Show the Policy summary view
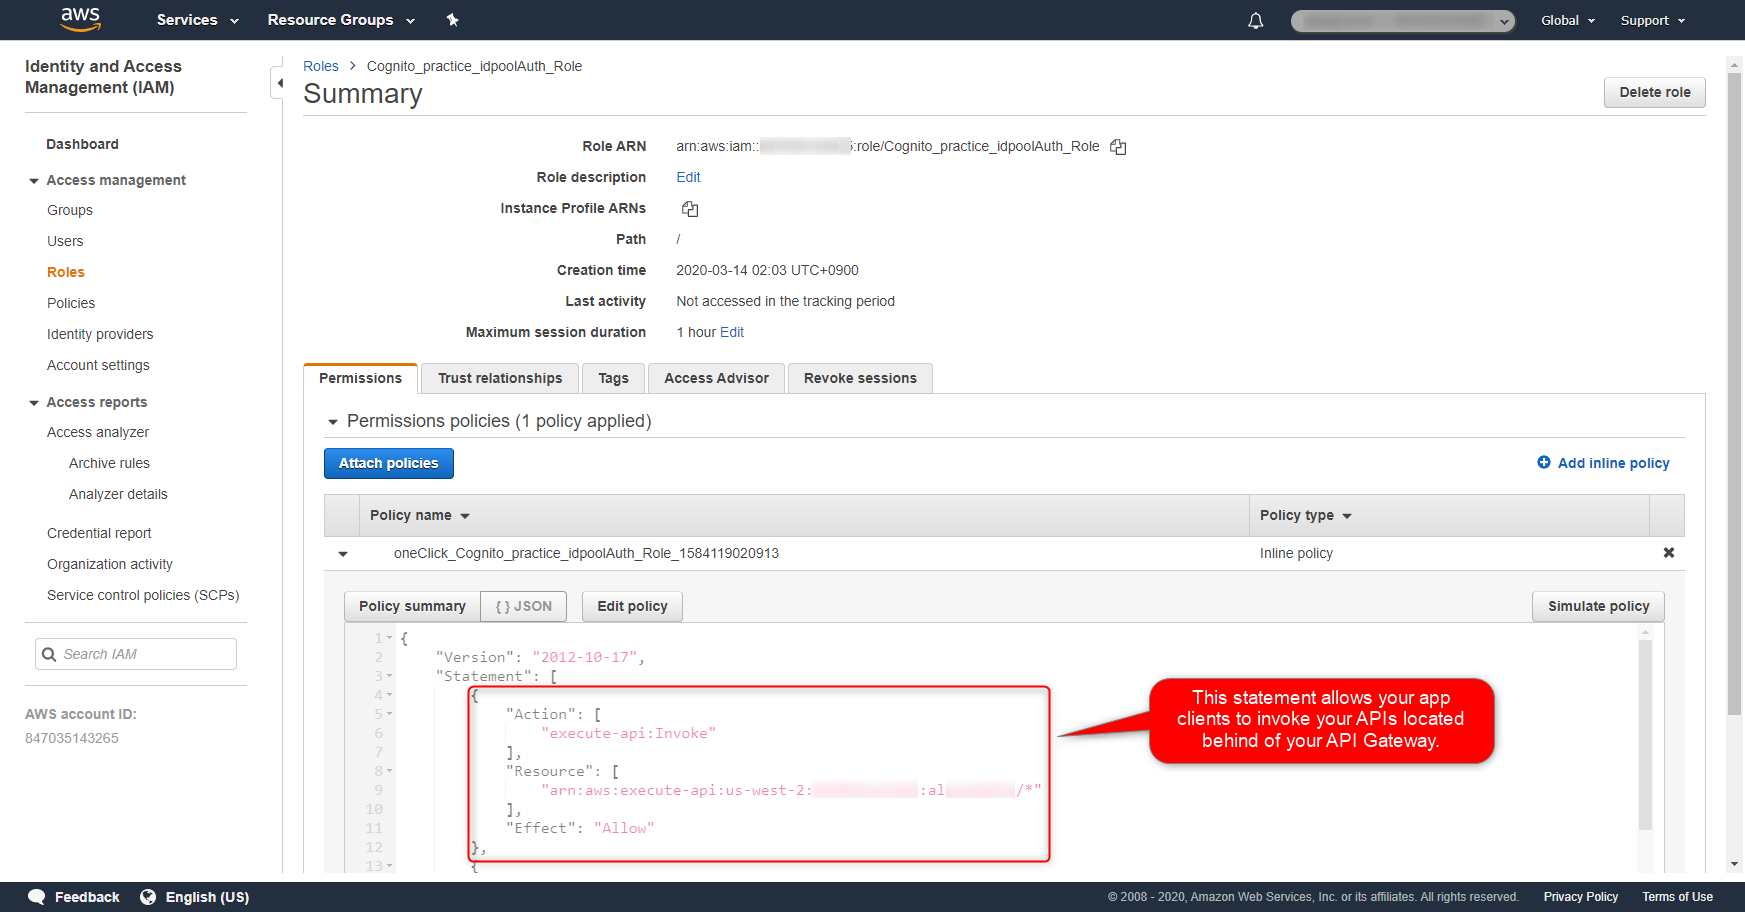This screenshot has height=912, width=1745. pyautogui.click(x=412, y=606)
